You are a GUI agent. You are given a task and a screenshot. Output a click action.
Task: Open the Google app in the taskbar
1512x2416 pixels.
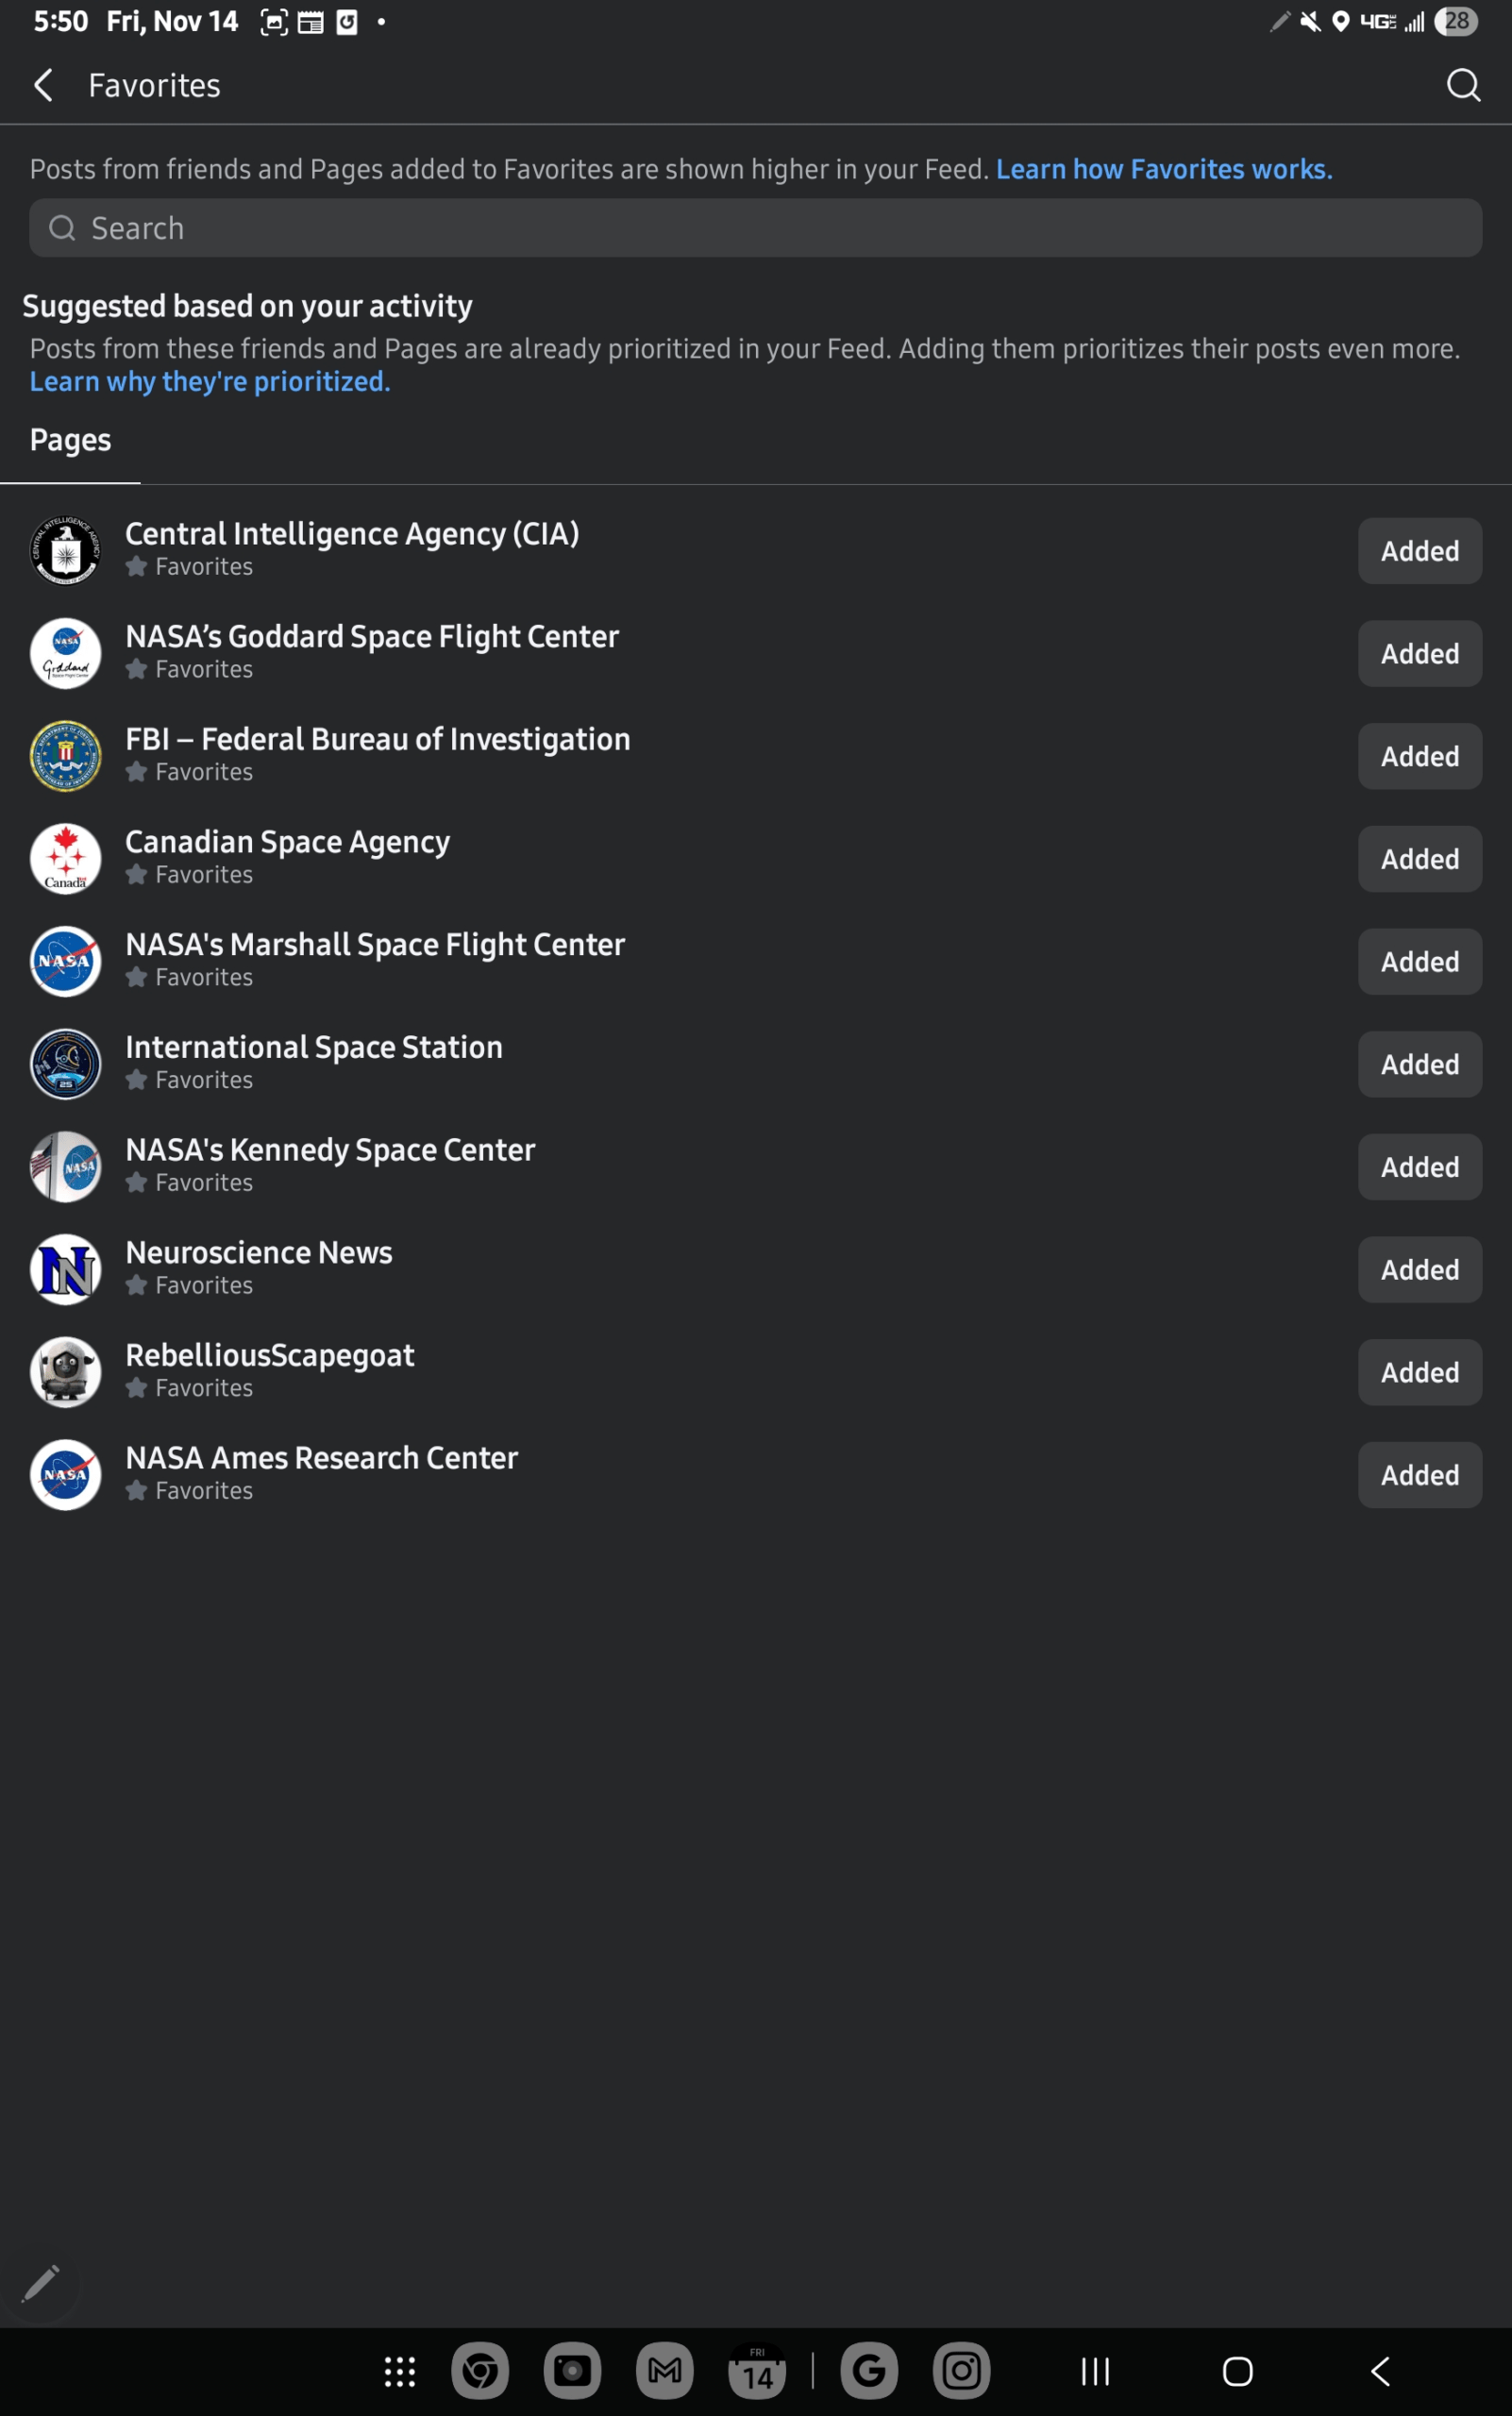[x=869, y=2371]
